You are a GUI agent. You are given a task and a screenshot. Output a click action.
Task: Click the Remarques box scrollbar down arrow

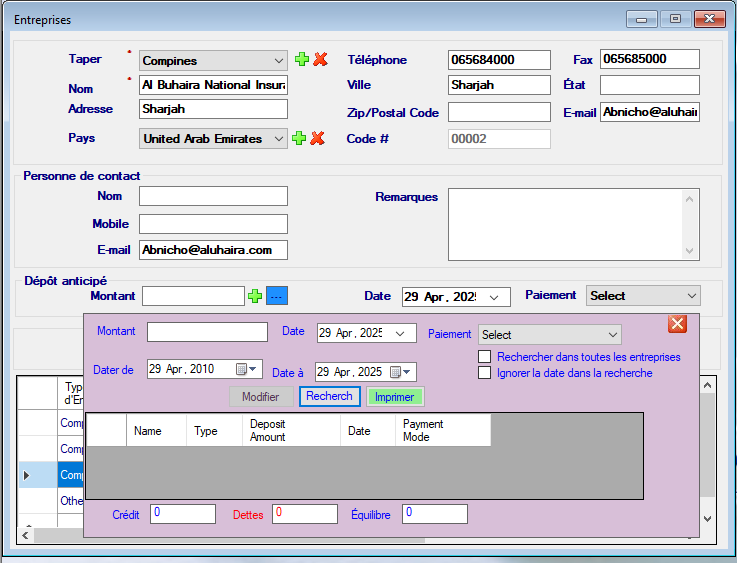(x=690, y=250)
